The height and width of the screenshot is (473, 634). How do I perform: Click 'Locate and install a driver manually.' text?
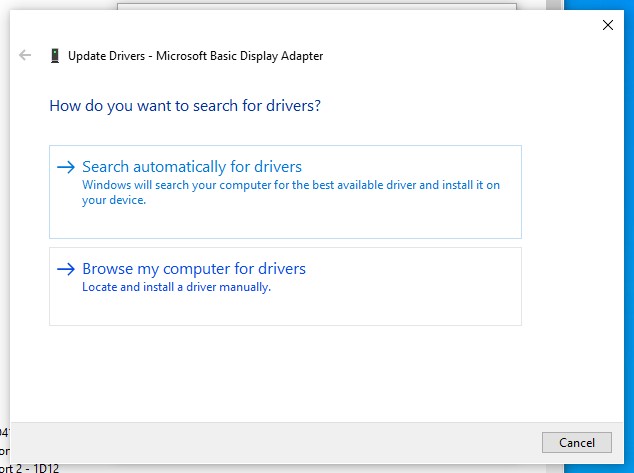176,287
